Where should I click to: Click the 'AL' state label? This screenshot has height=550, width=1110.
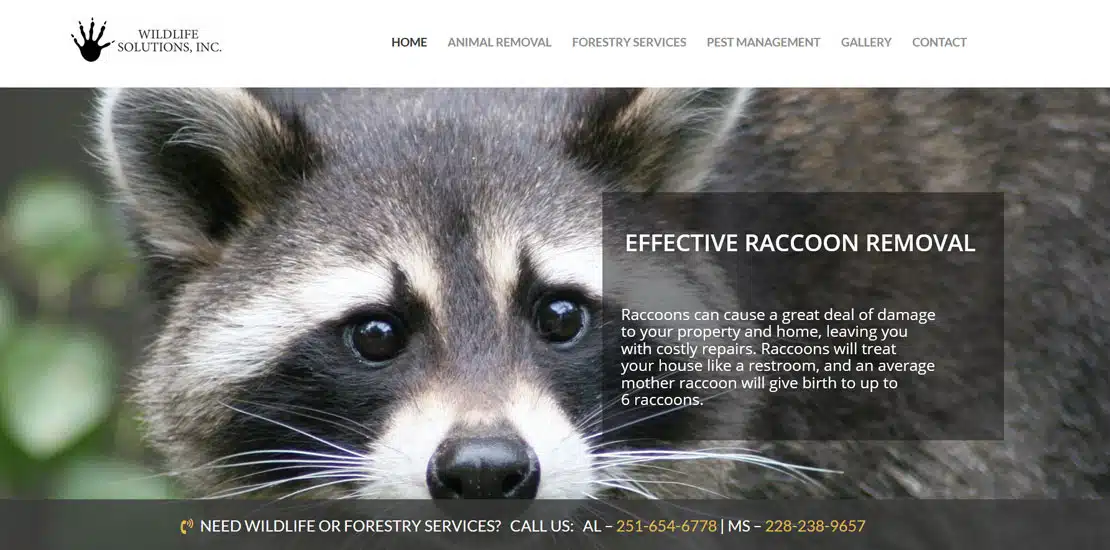tap(591, 527)
